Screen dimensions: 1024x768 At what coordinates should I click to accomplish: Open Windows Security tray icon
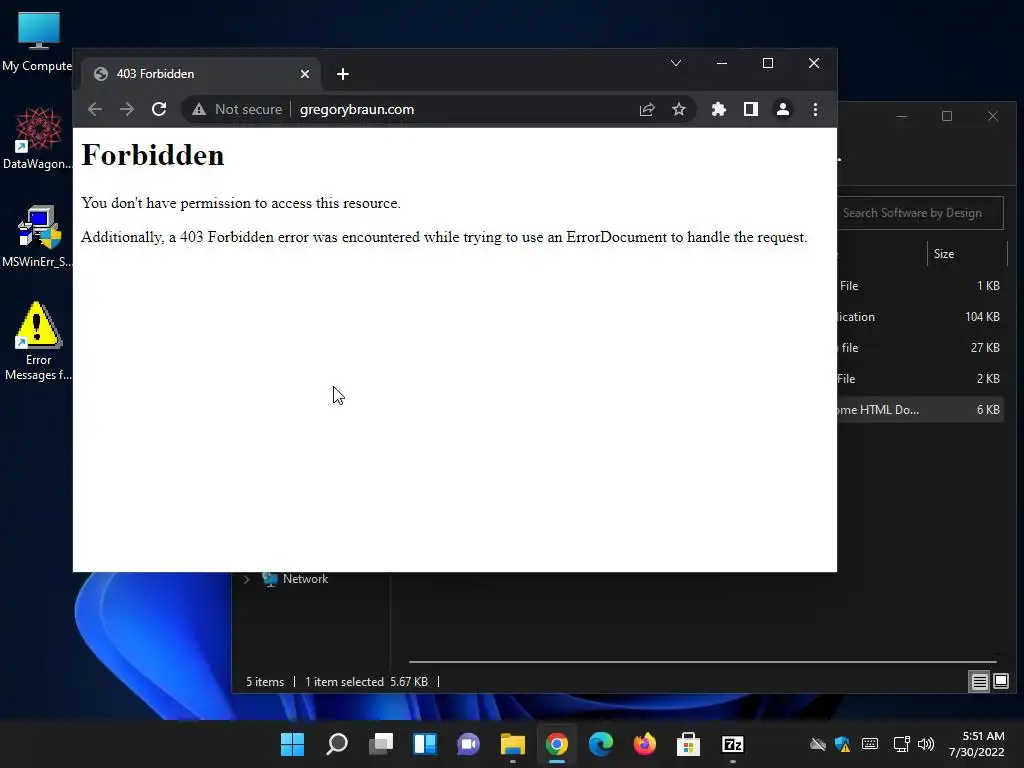coord(842,744)
